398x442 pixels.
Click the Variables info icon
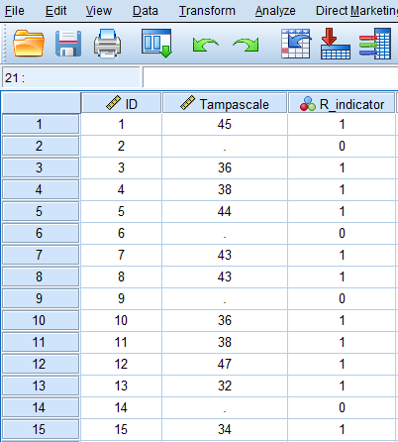375,44
